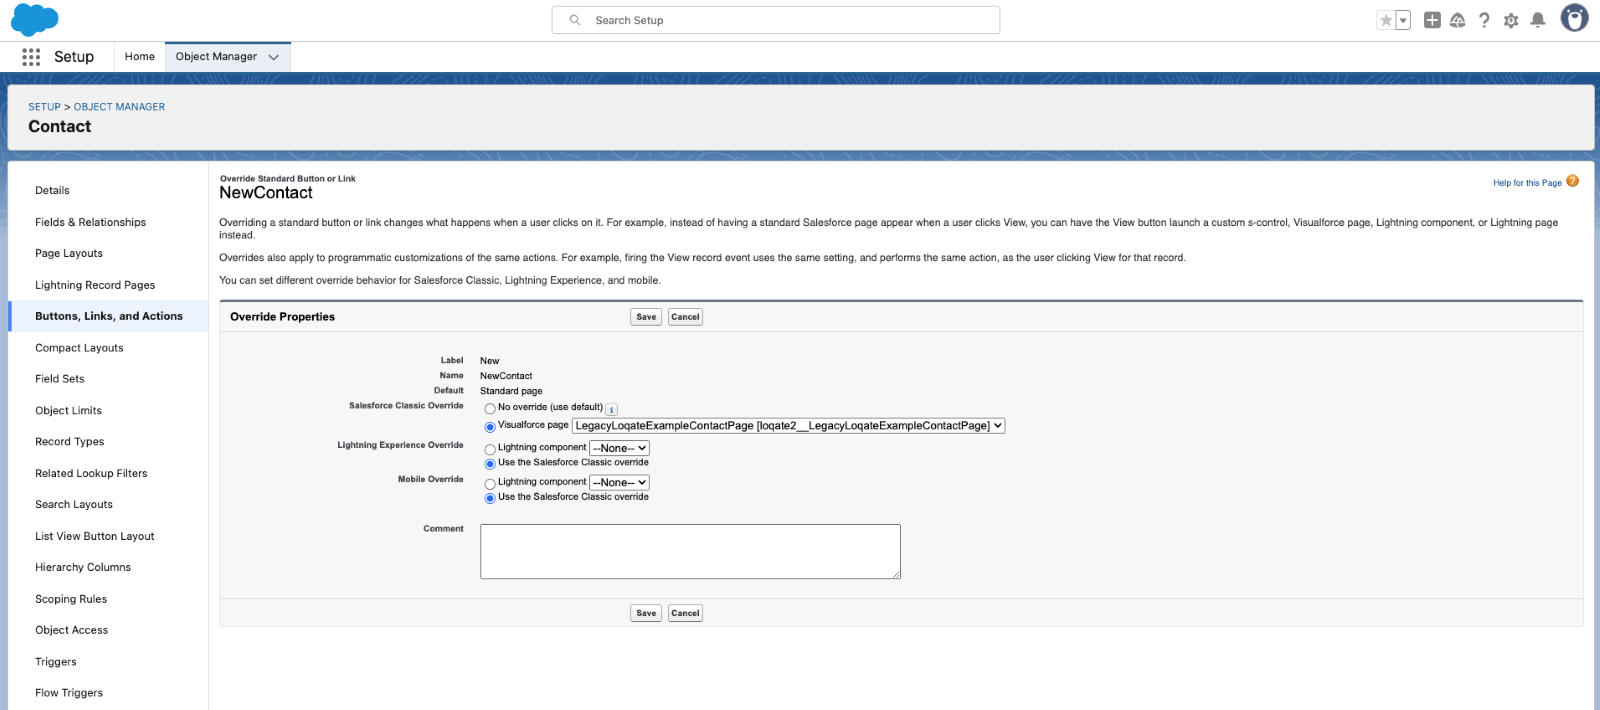
Task: Click the Contact object title
Action: click(60, 127)
